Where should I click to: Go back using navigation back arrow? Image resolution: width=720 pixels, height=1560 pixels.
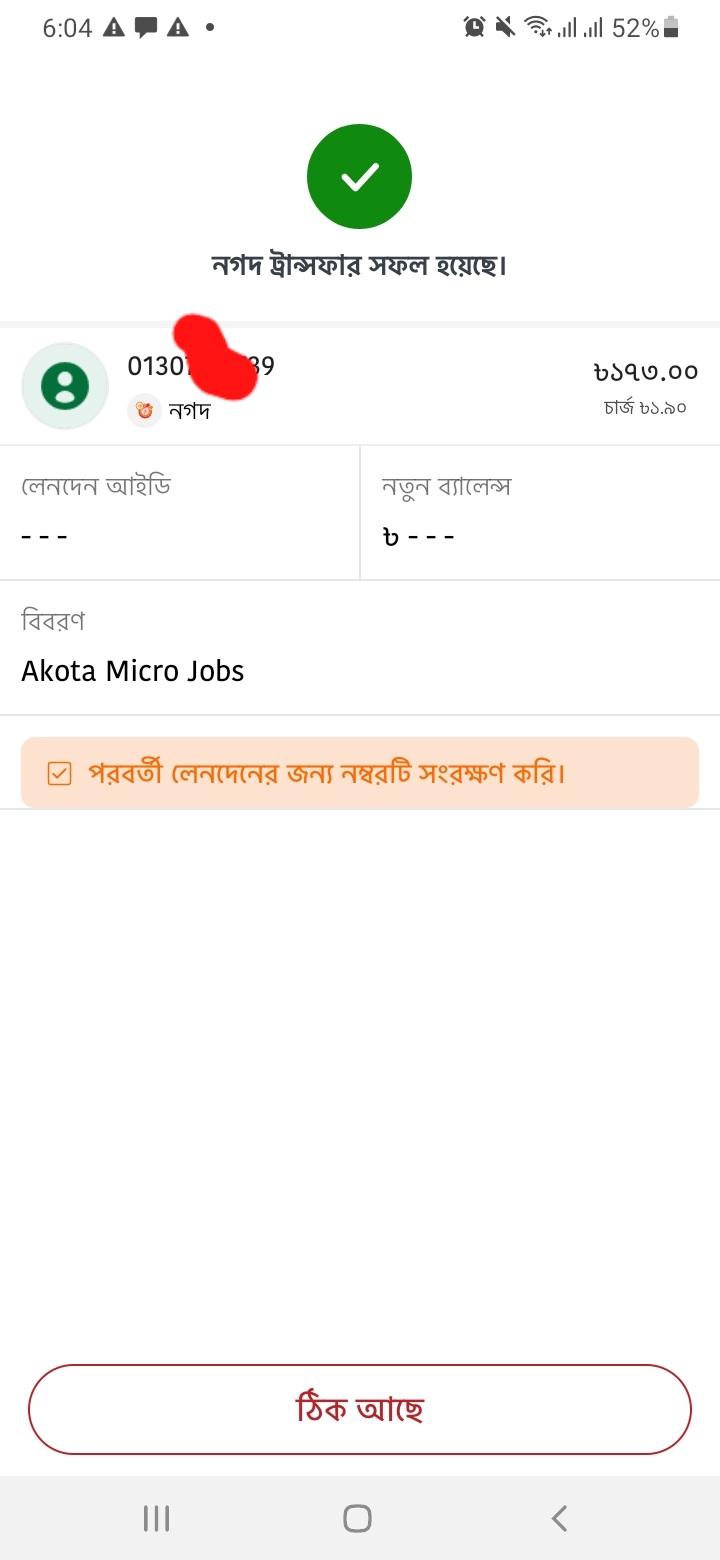coord(559,1518)
